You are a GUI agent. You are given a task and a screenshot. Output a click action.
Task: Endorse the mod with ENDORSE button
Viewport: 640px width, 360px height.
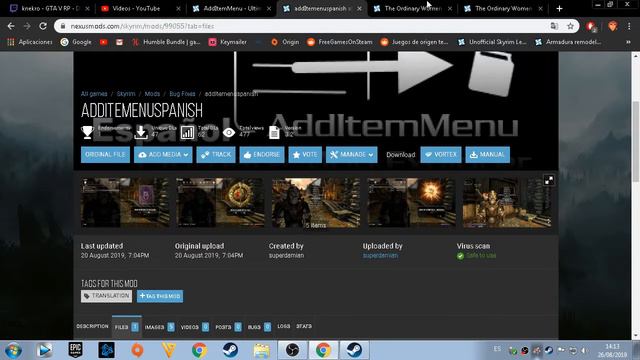click(x=262, y=155)
